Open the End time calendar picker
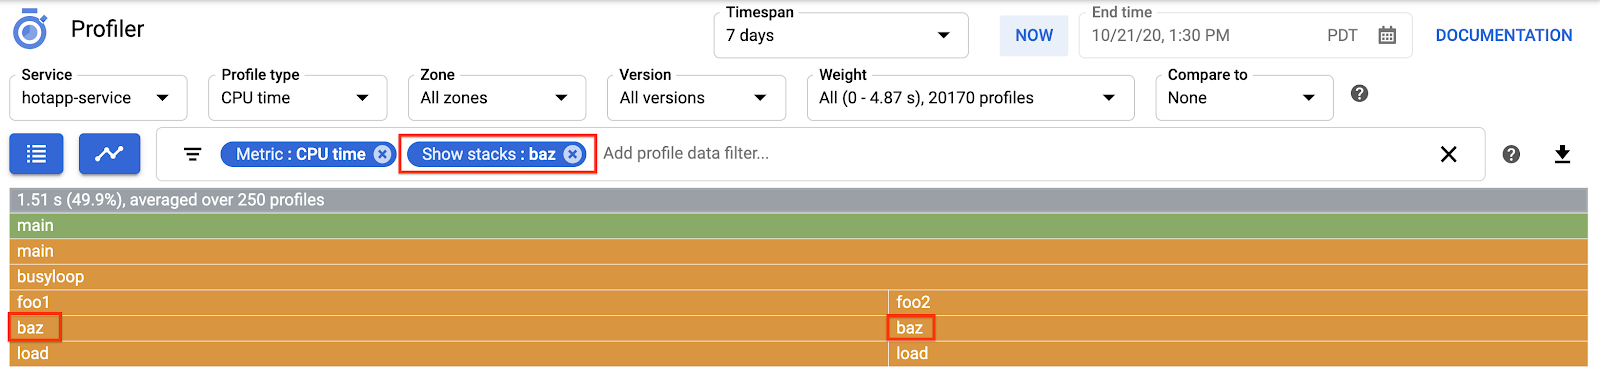1600x377 pixels. click(1387, 36)
